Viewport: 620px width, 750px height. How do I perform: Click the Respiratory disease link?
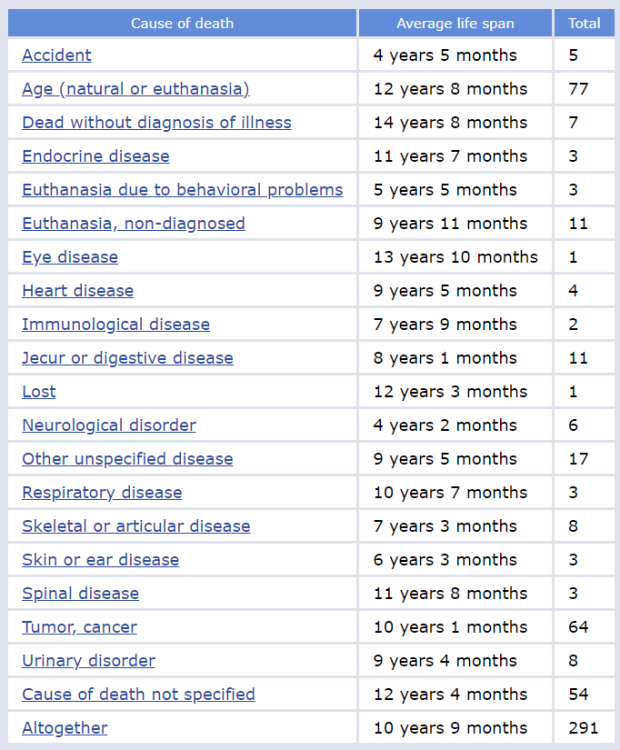point(102,492)
